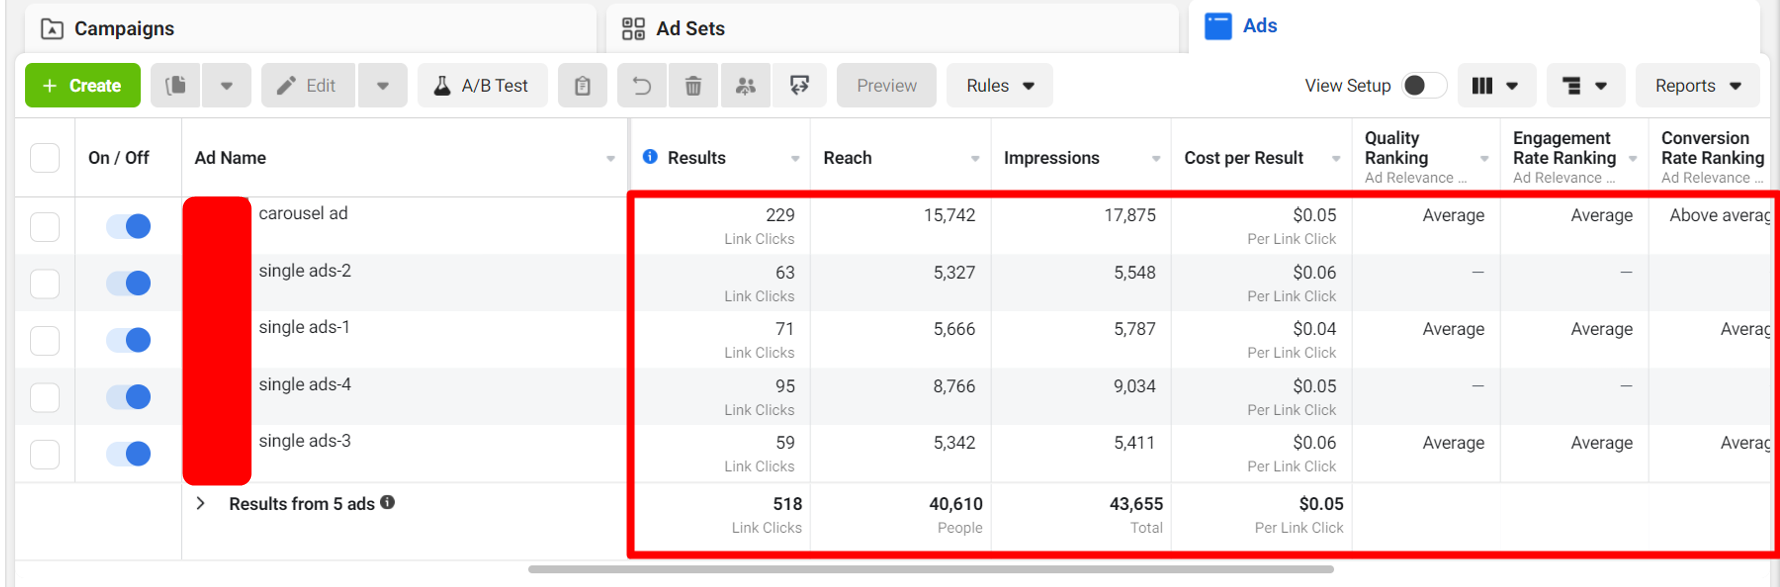Expand the Results from 5 ads row
This screenshot has width=1780, height=587.
coord(201,504)
